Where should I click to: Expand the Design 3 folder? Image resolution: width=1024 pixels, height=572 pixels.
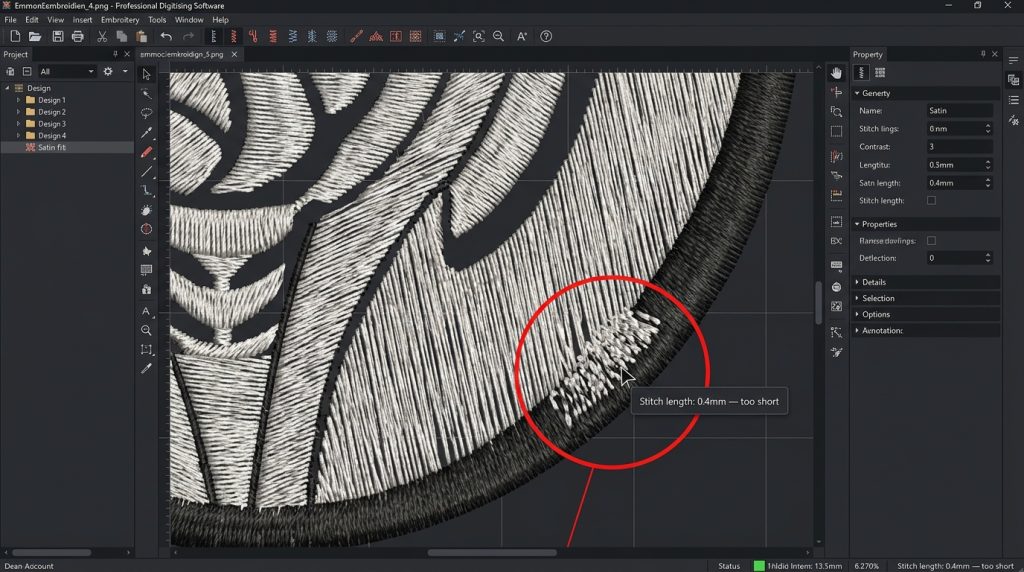tap(18, 123)
